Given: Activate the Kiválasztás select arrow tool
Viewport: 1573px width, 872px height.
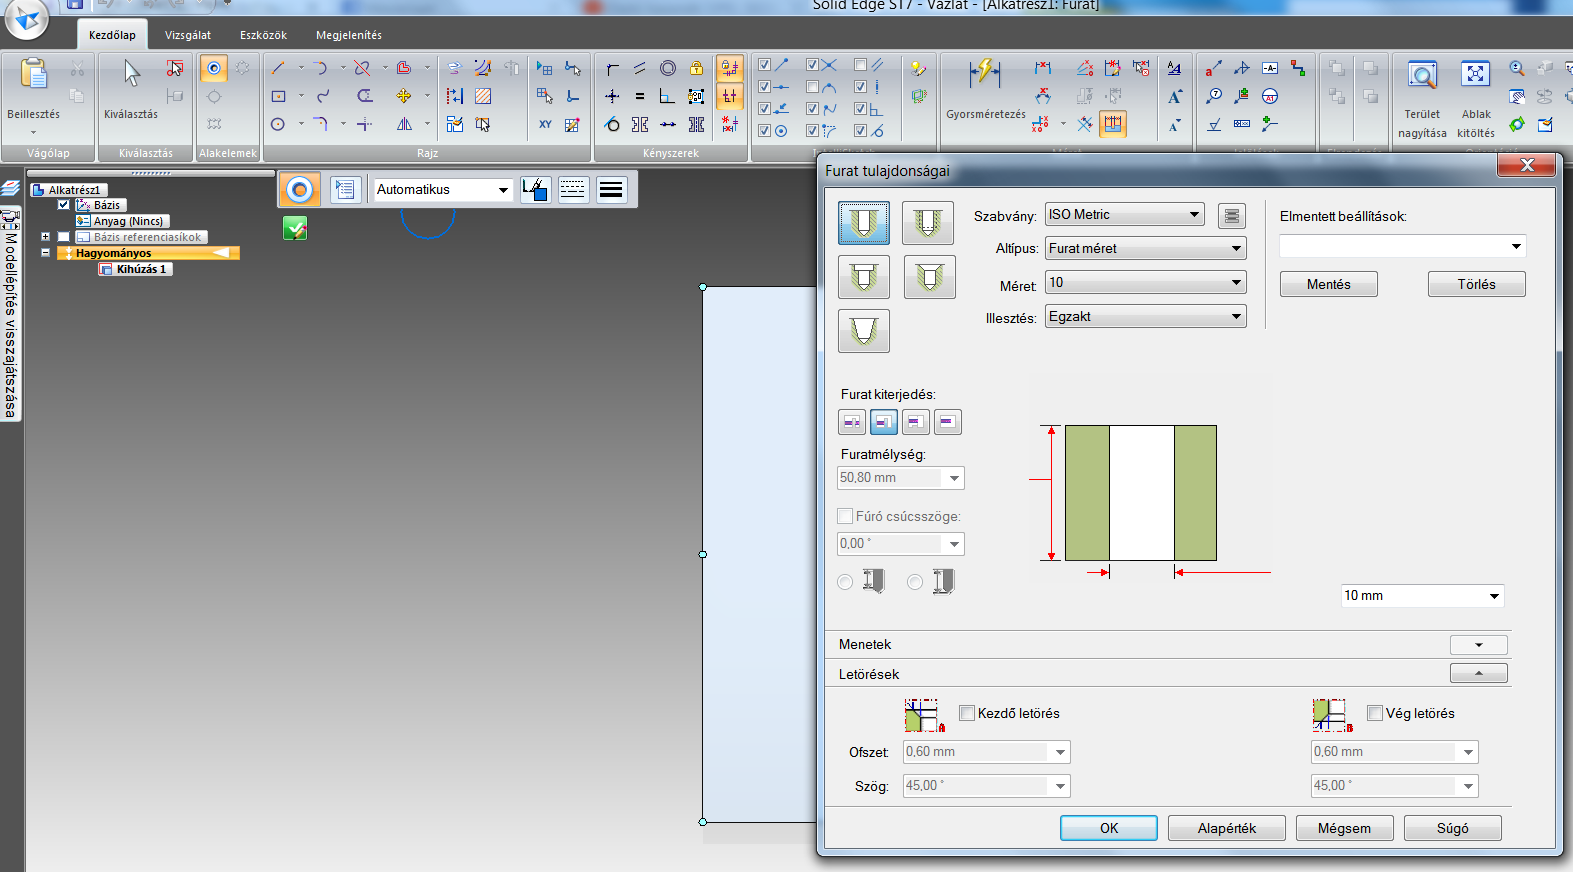Looking at the screenshot, I should click(x=132, y=73).
